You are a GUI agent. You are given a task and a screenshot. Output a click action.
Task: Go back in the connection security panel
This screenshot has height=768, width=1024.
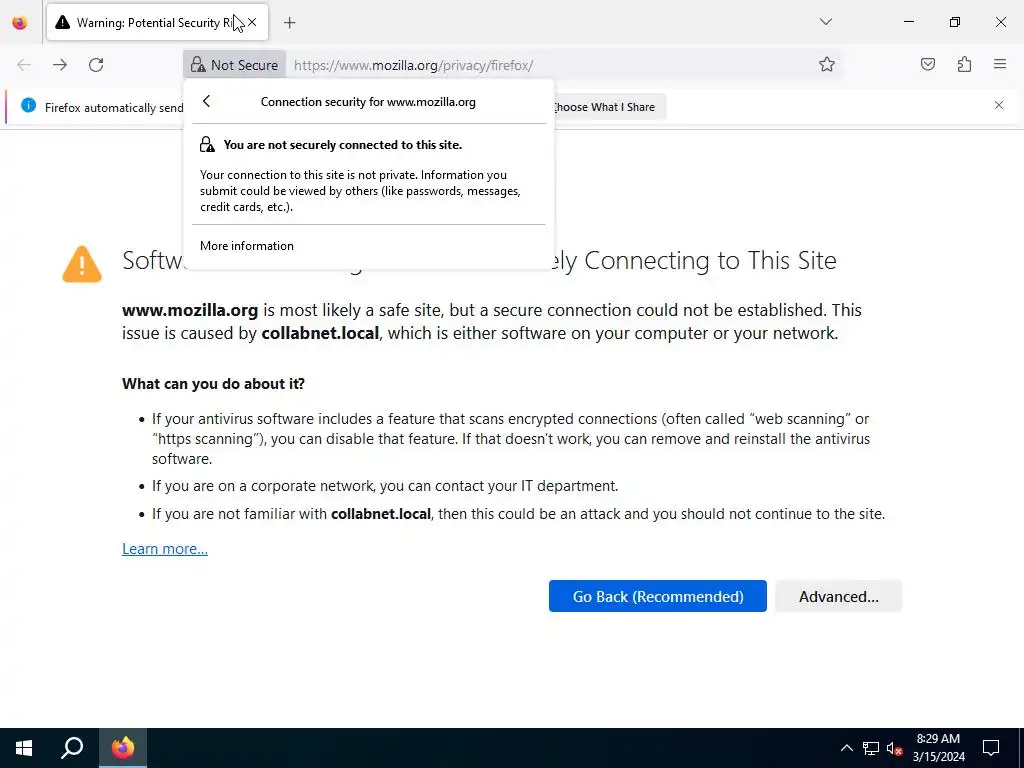click(207, 101)
